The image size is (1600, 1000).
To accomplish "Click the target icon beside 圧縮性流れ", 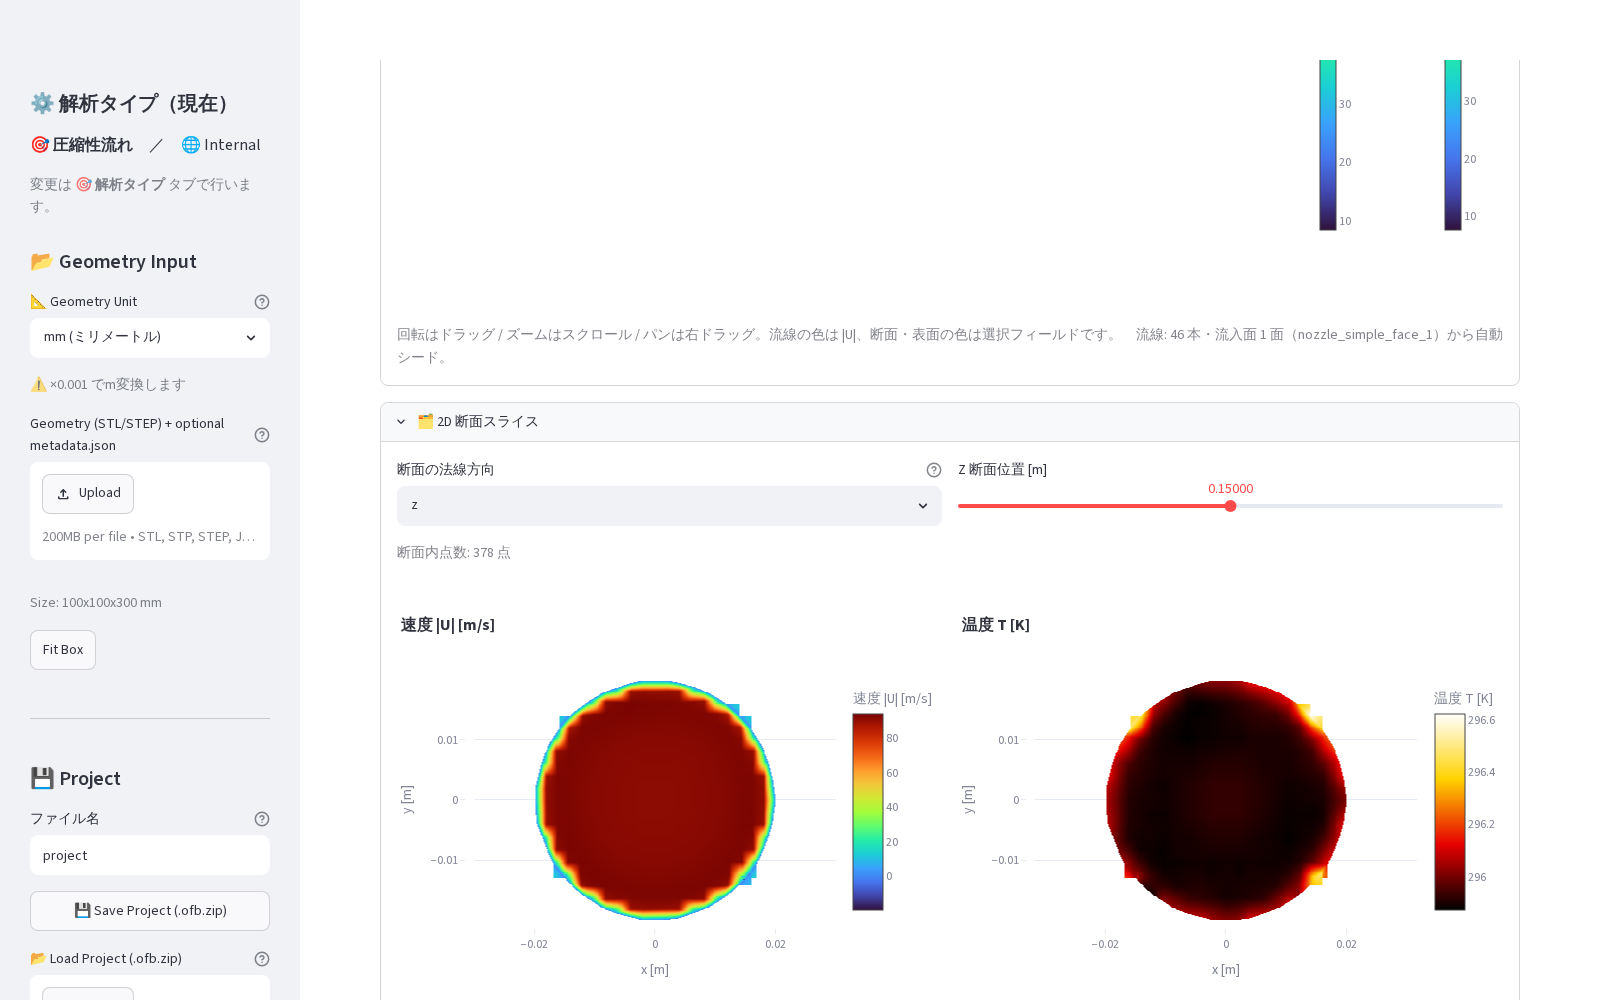I will 39,145.
